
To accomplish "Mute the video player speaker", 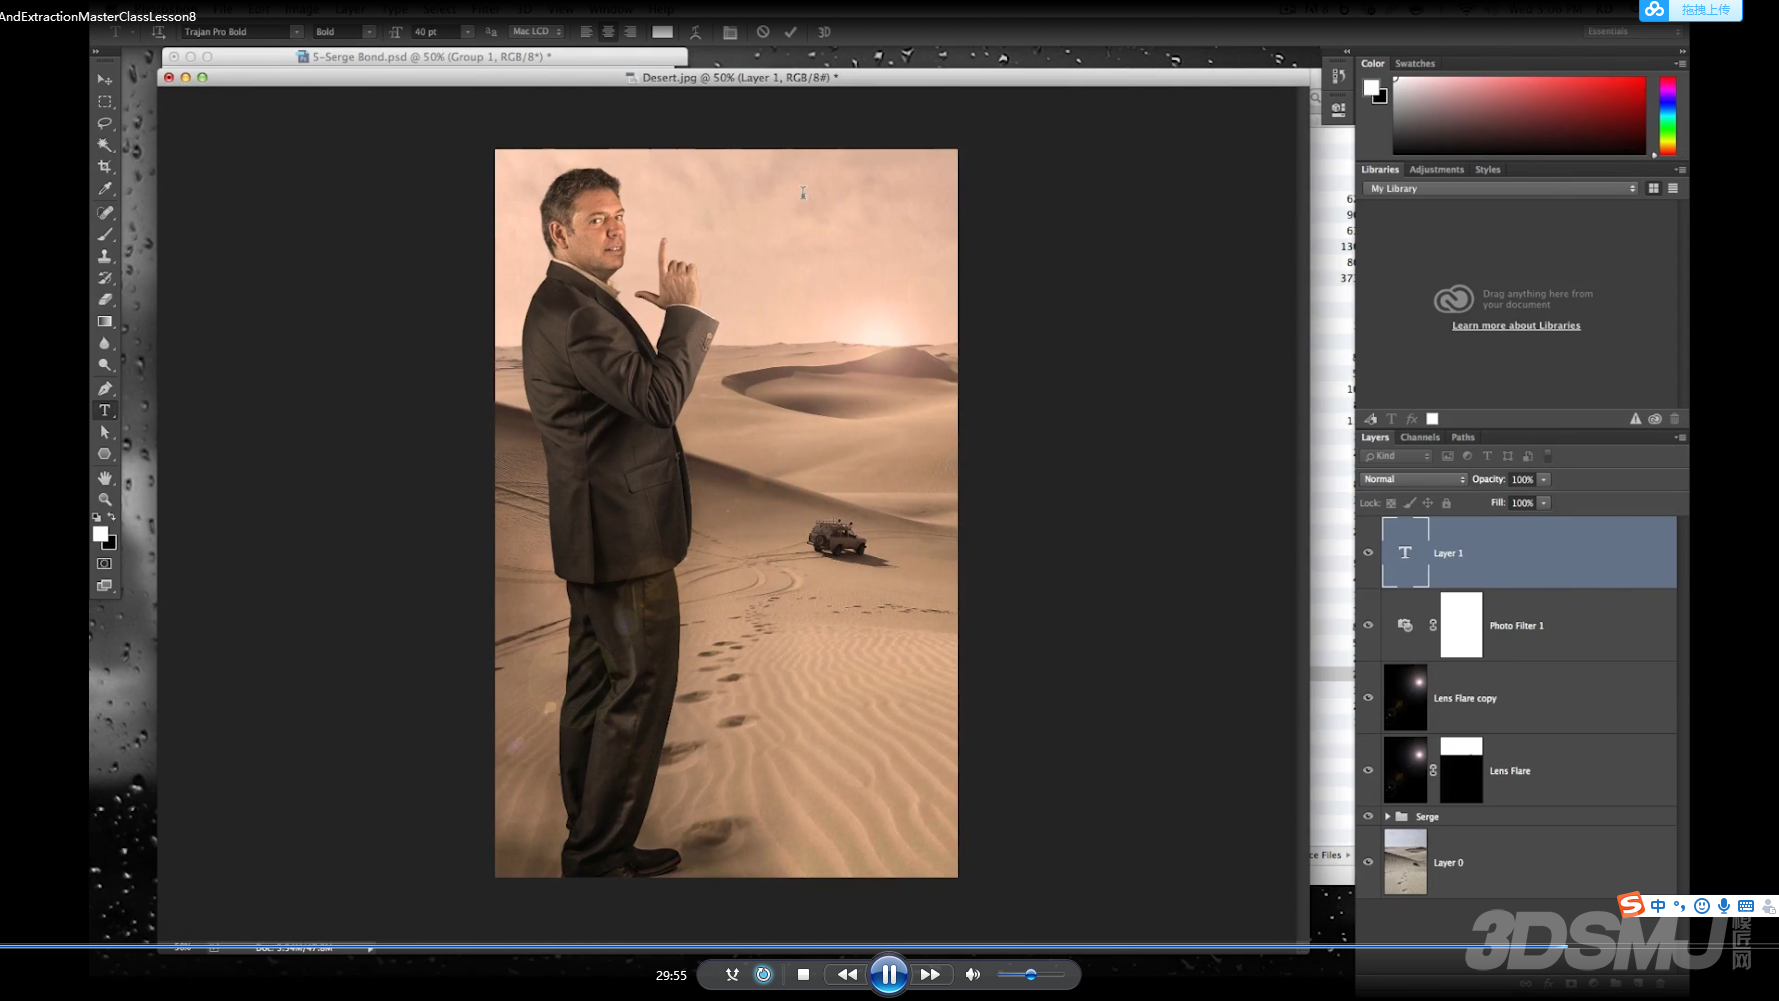I will point(972,974).
